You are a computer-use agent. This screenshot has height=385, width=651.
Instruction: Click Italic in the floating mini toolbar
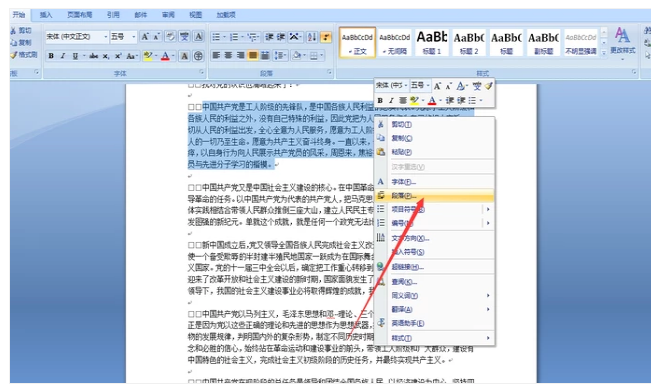(391, 100)
